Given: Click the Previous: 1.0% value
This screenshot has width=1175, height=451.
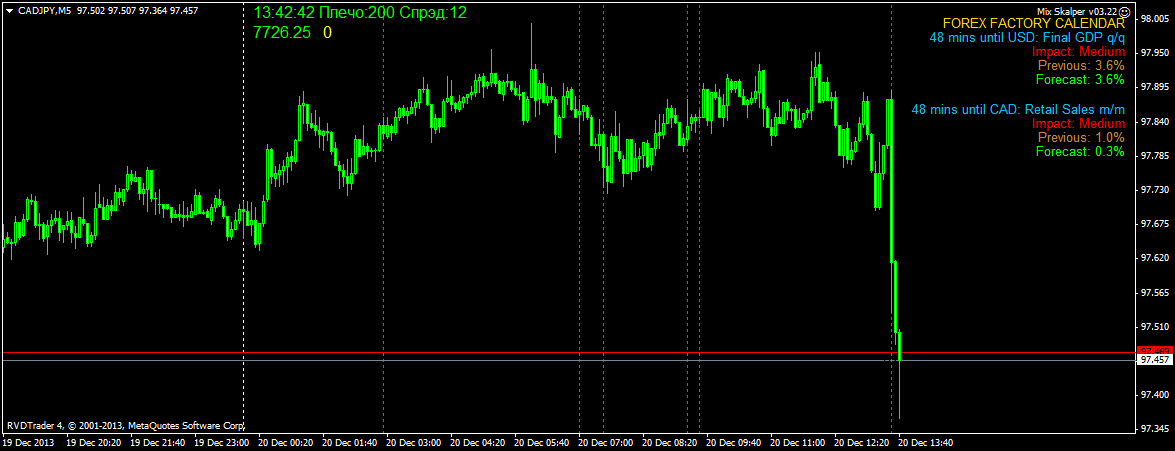Looking at the screenshot, I should tap(1081, 138).
